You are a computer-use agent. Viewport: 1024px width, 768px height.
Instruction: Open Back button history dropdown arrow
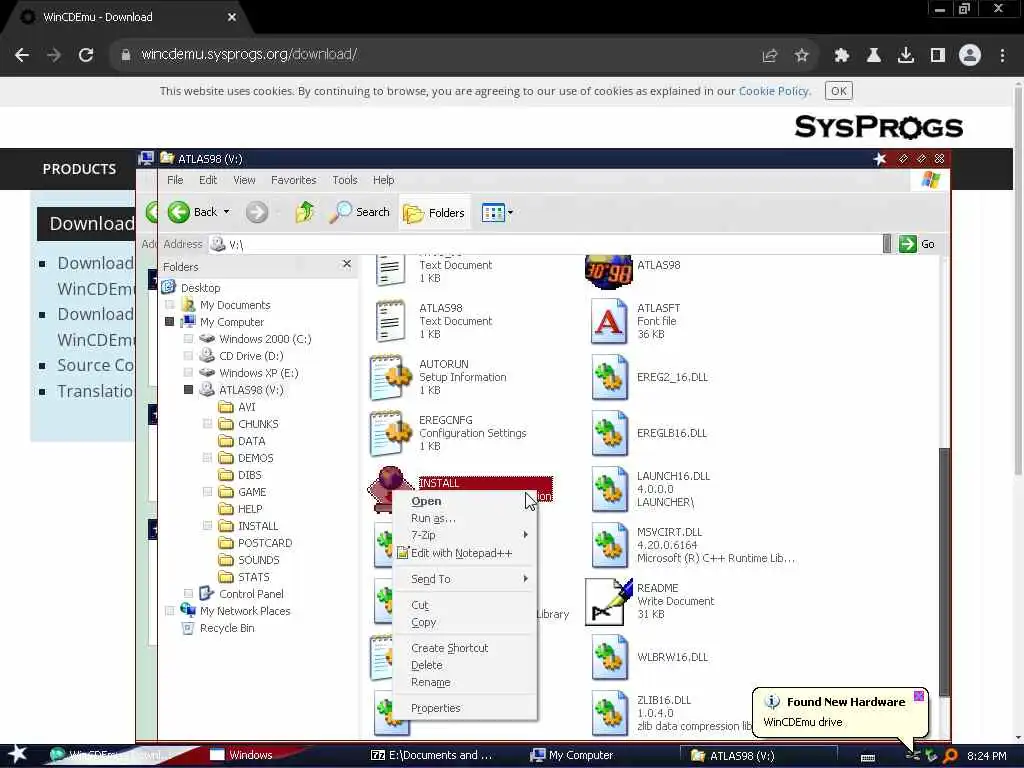[227, 212]
